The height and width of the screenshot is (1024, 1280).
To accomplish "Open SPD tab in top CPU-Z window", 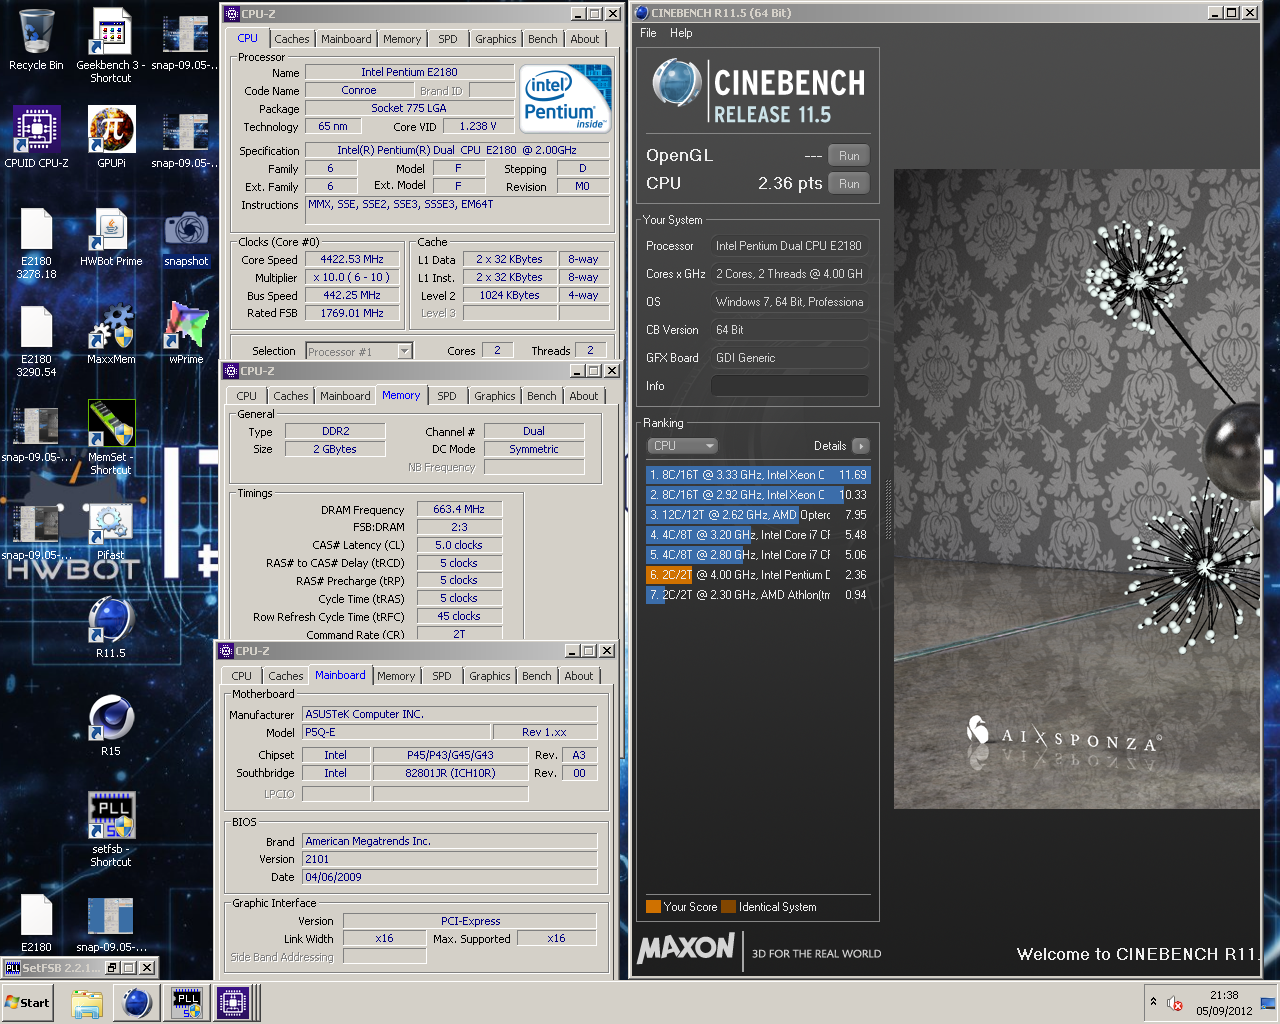I will [x=448, y=39].
